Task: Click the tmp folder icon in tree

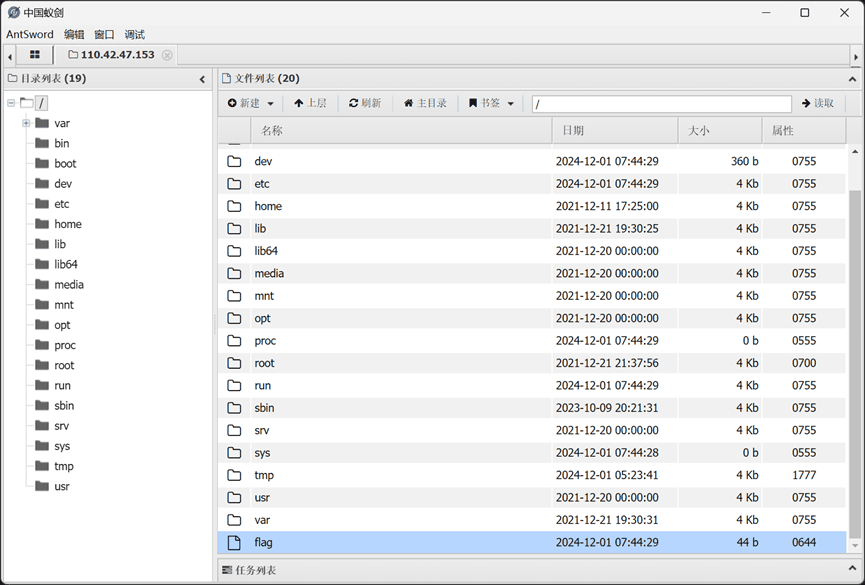Action: [42, 466]
